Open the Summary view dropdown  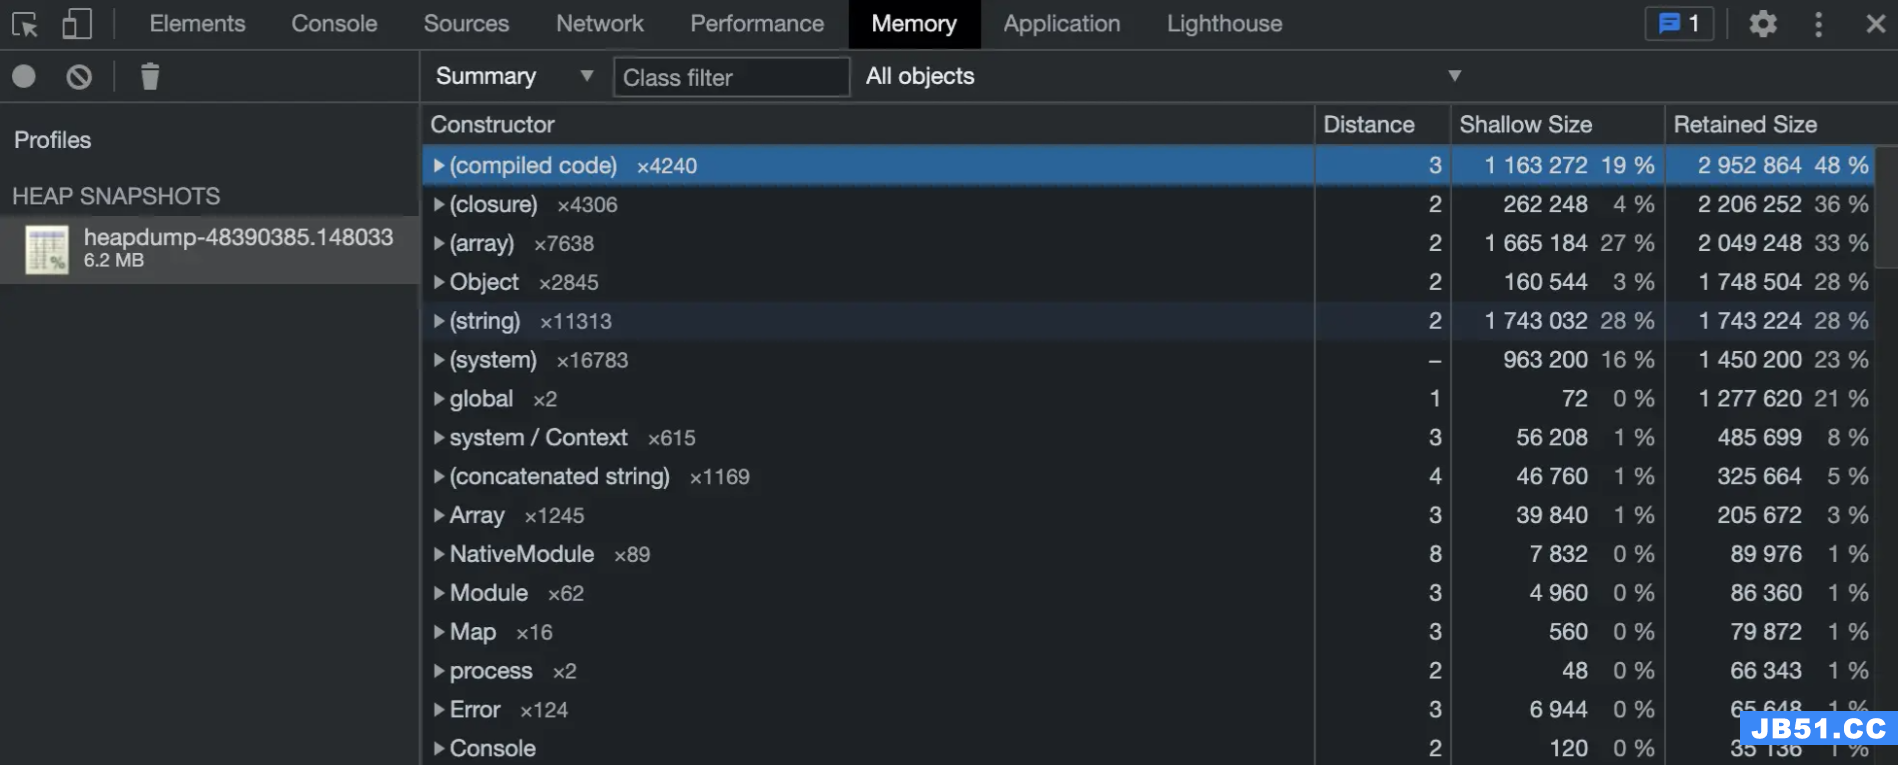[514, 76]
